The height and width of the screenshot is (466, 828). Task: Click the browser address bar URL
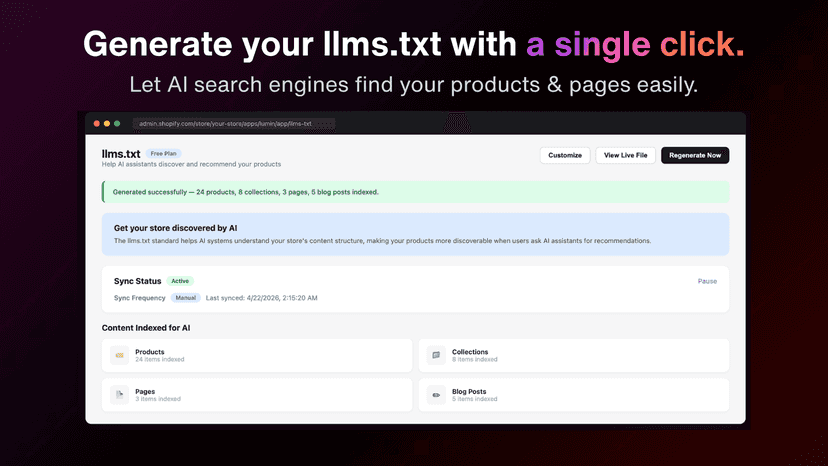pyautogui.click(x=234, y=124)
